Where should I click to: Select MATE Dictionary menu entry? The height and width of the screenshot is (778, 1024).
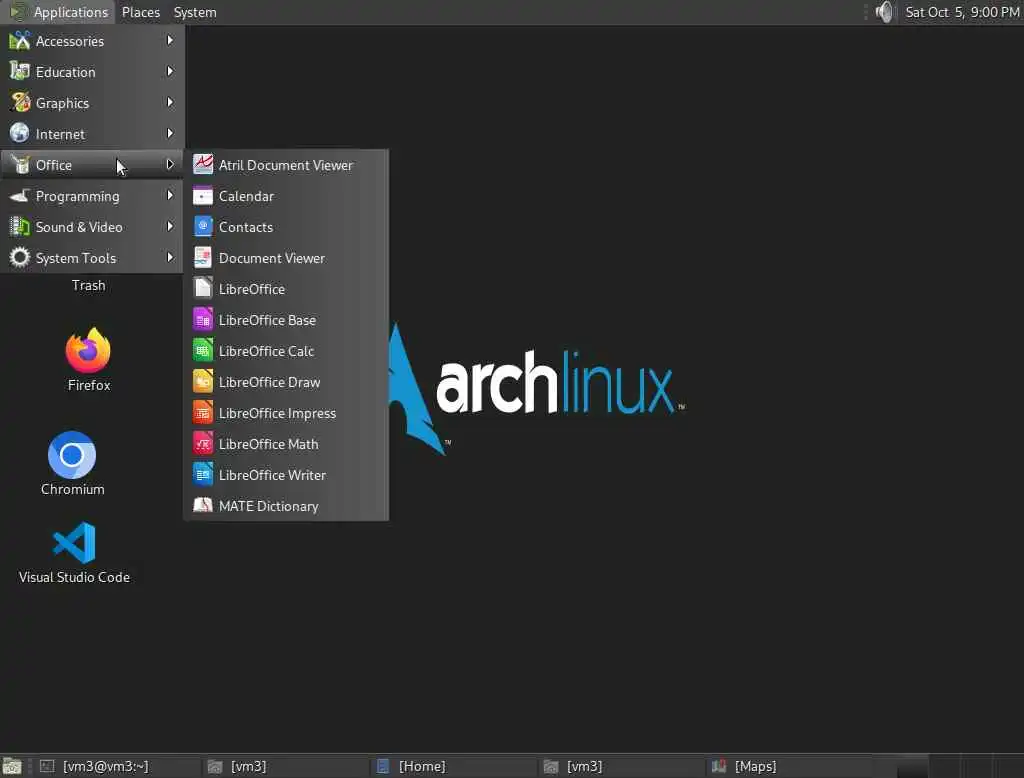pos(286,506)
